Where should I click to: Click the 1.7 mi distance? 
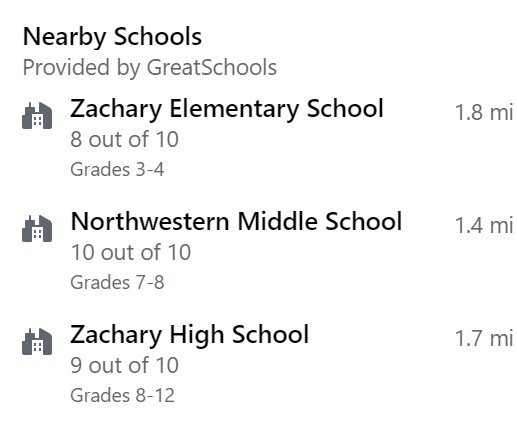[484, 339]
